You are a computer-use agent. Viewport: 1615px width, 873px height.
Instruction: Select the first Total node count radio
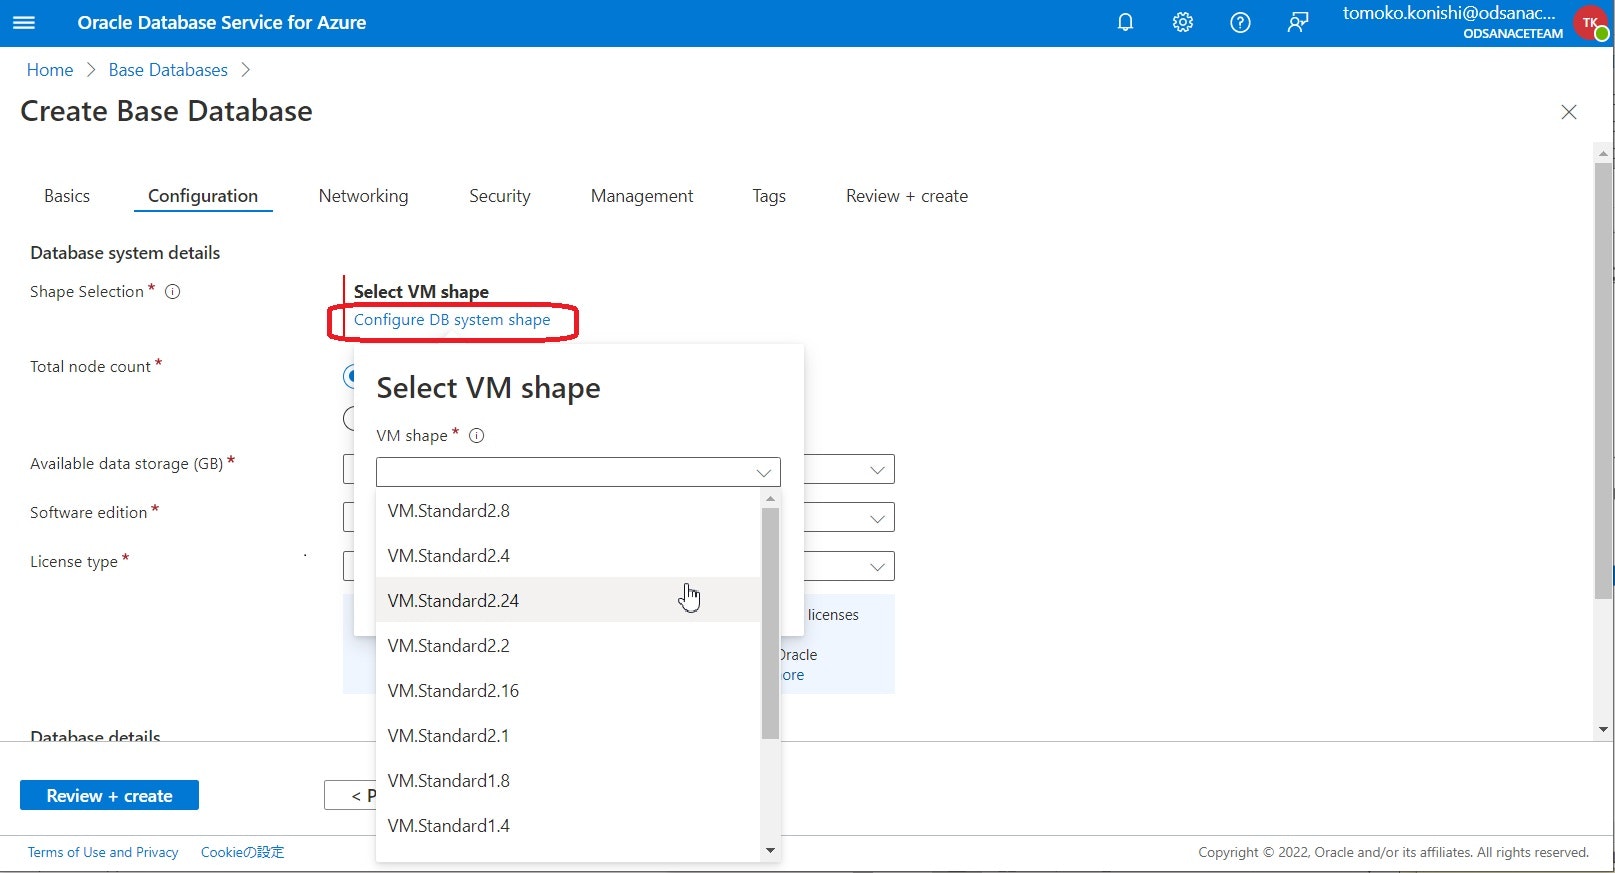pyautogui.click(x=349, y=377)
